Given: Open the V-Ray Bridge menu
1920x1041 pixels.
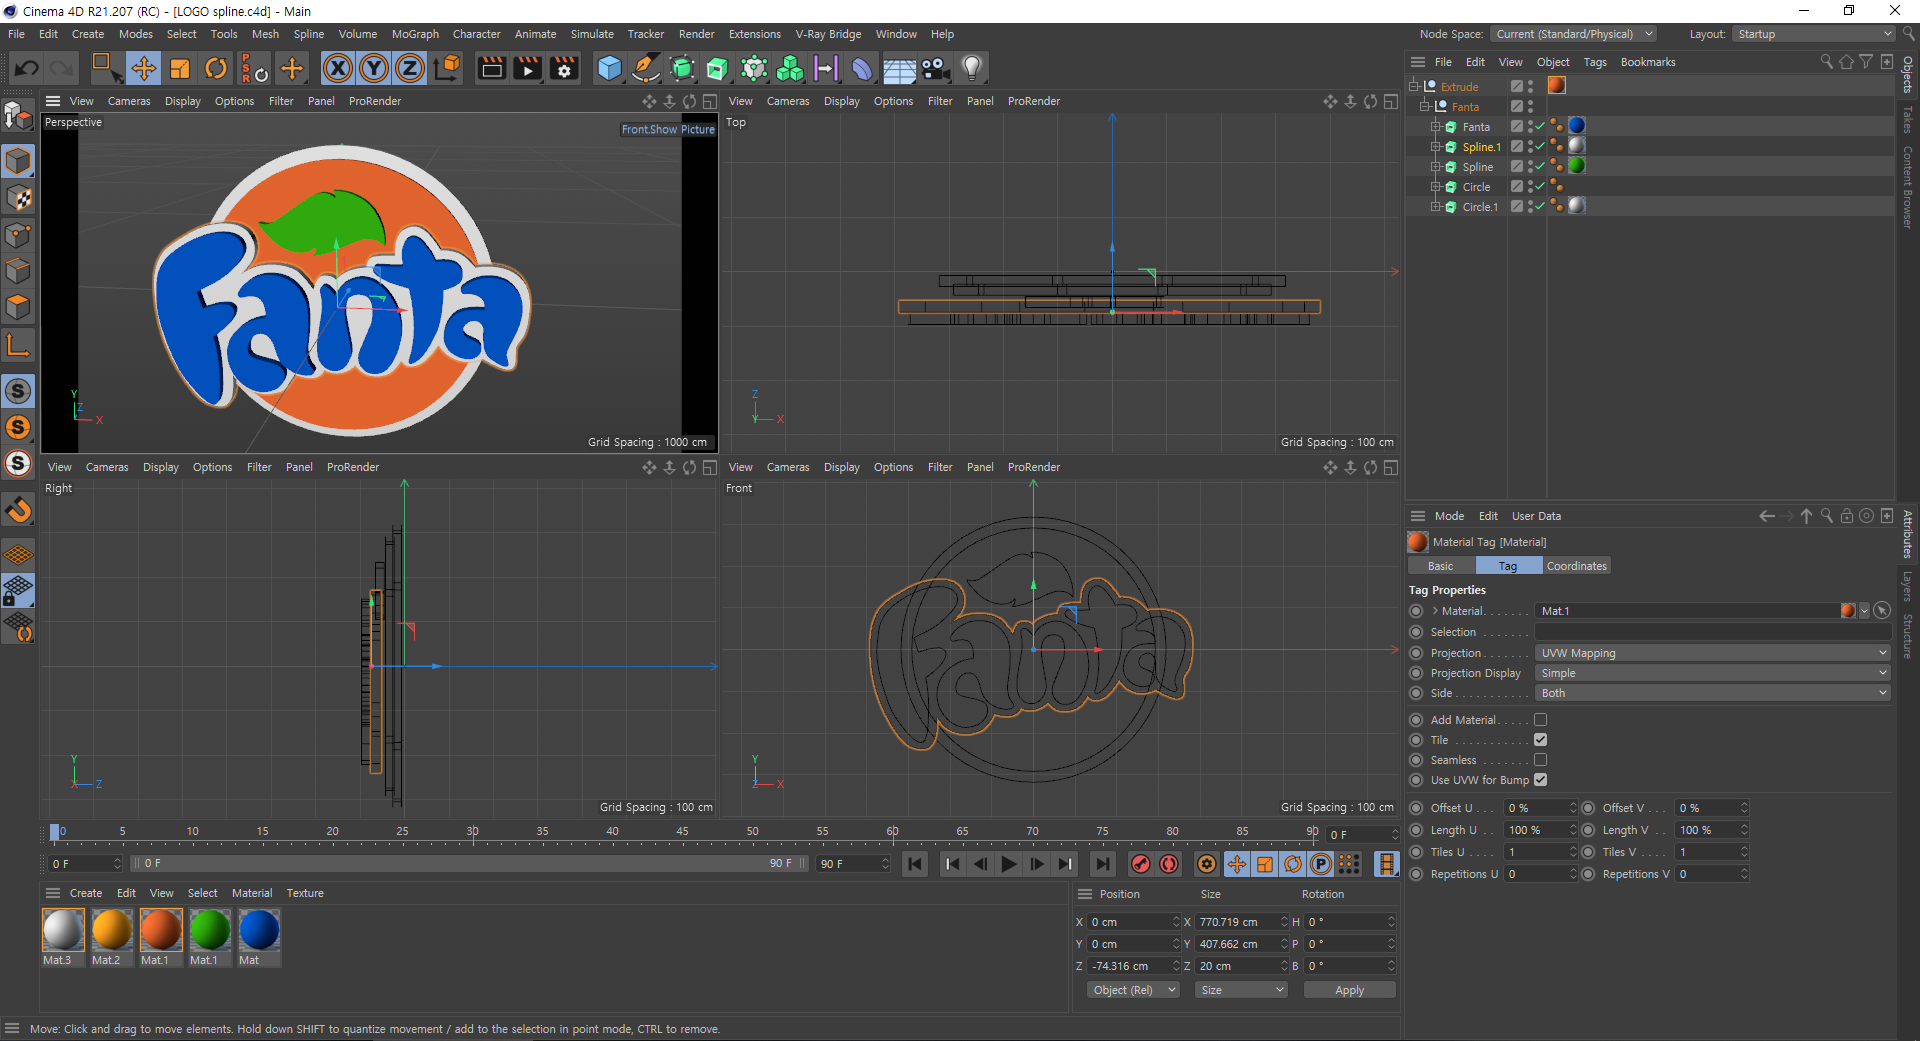Looking at the screenshot, I should 828,34.
